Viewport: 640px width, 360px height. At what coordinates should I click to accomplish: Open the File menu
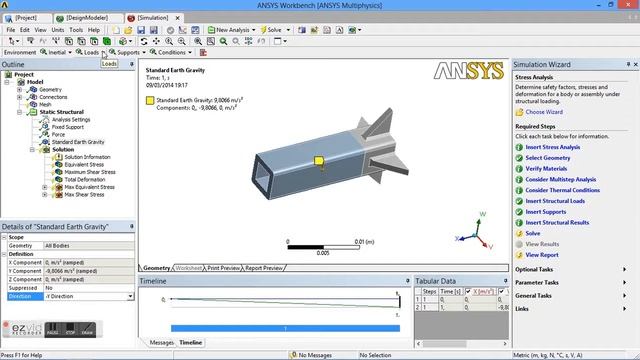[11, 30]
